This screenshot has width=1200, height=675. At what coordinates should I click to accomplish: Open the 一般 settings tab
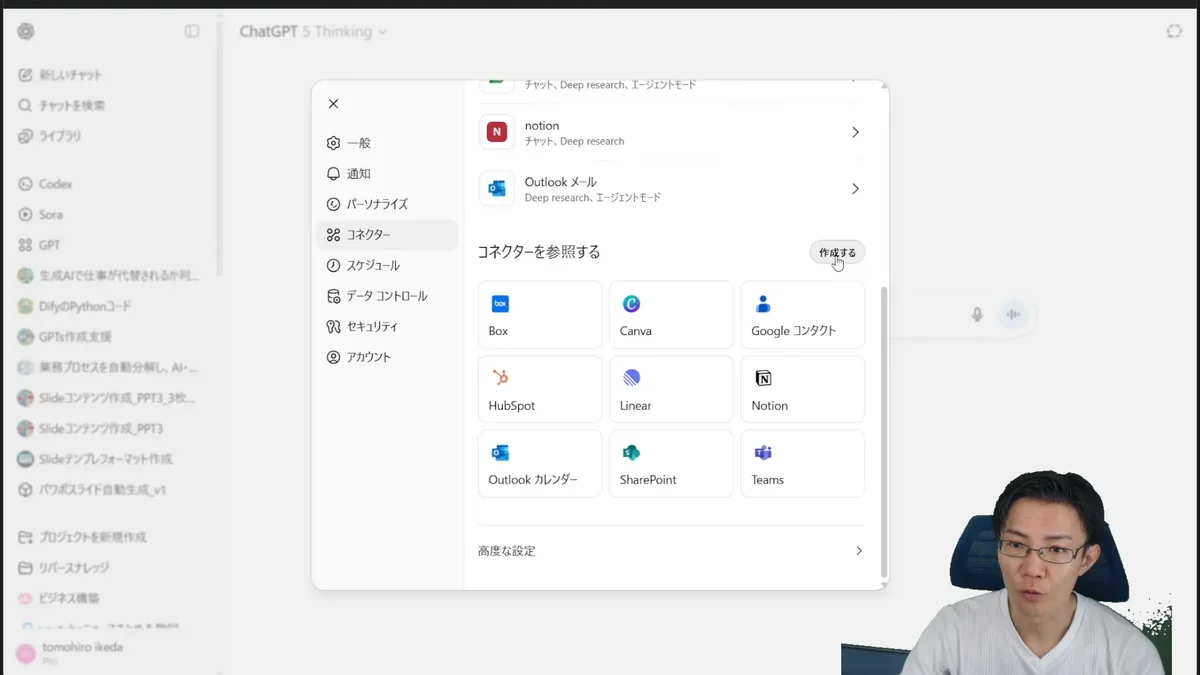[x=387, y=143]
